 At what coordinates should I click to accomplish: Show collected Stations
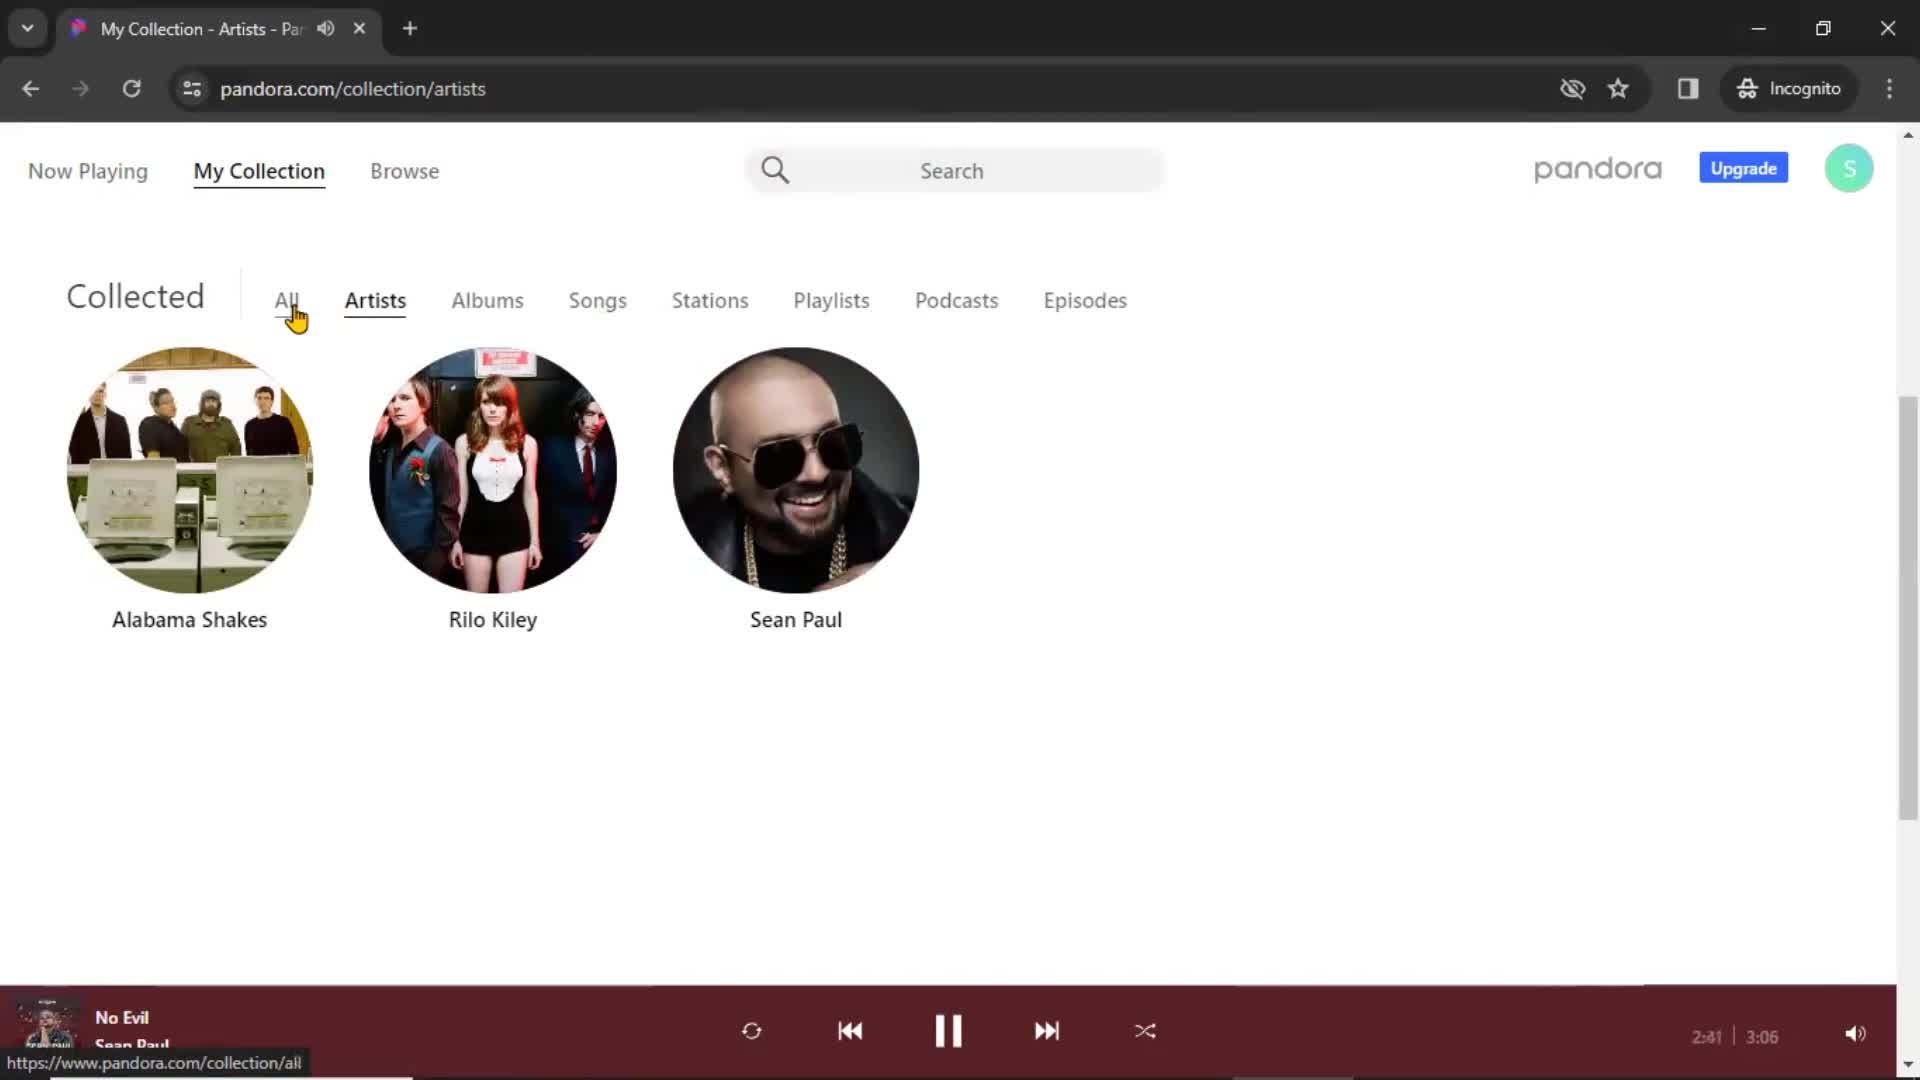[x=710, y=300]
